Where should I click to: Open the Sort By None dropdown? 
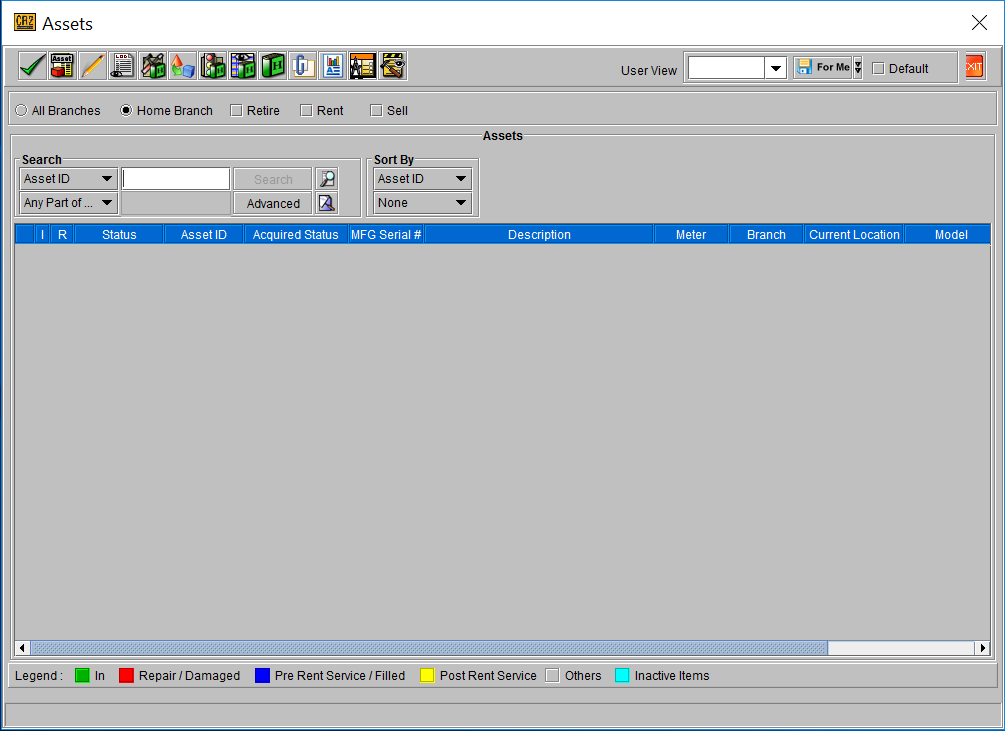(x=422, y=203)
